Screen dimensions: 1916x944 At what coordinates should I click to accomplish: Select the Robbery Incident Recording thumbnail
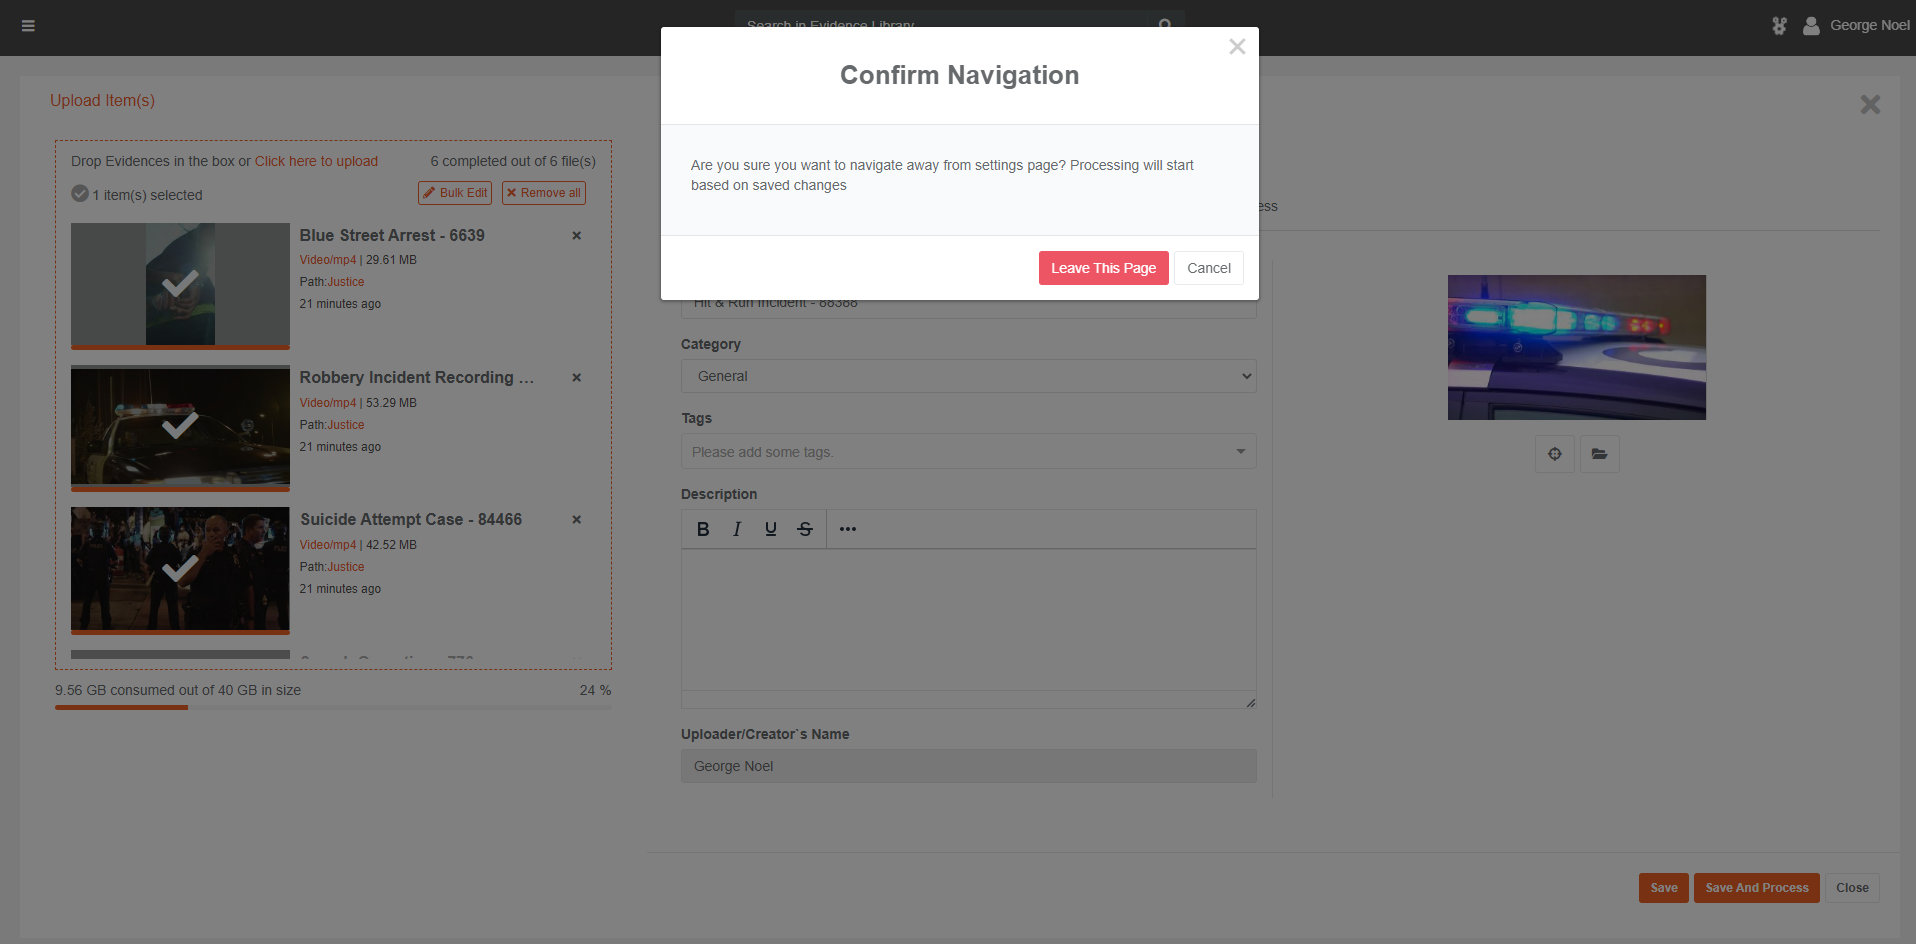pos(180,426)
